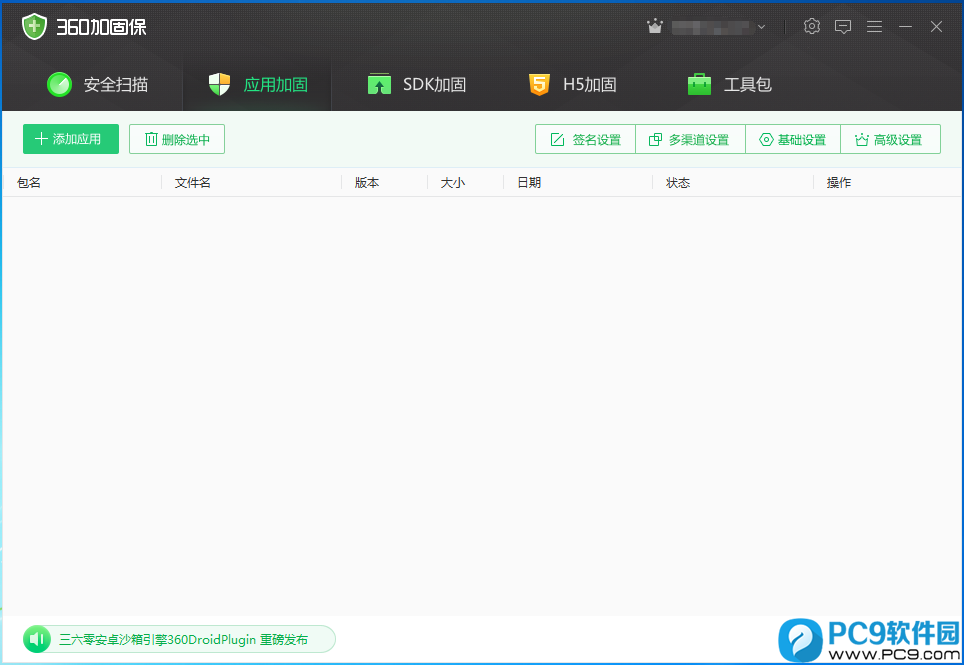
Task: Click the green speaker announcement icon
Action: [x=37, y=639]
